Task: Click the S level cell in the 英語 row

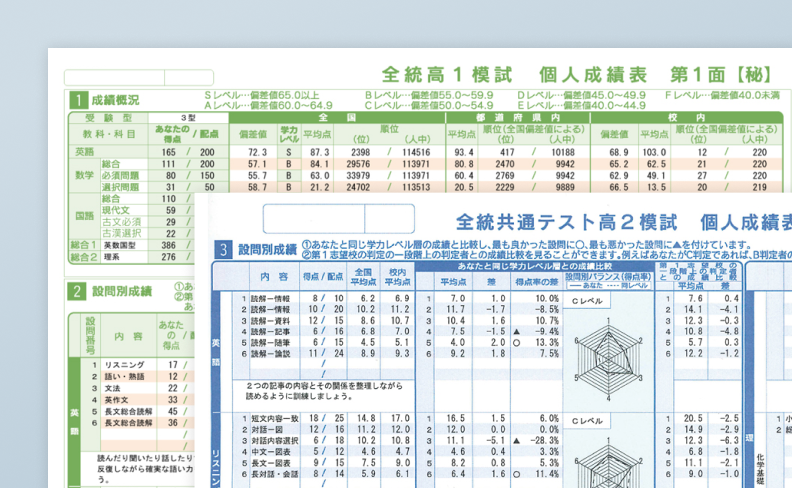Action: [x=289, y=152]
